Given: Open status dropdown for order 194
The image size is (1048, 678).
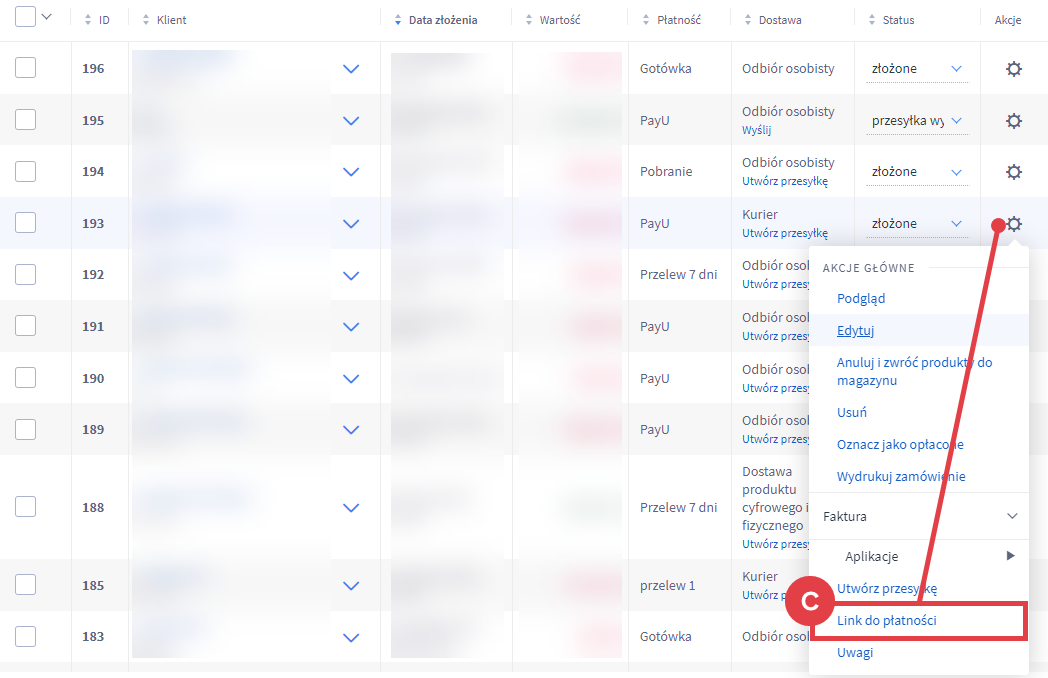Looking at the screenshot, I should 917,172.
